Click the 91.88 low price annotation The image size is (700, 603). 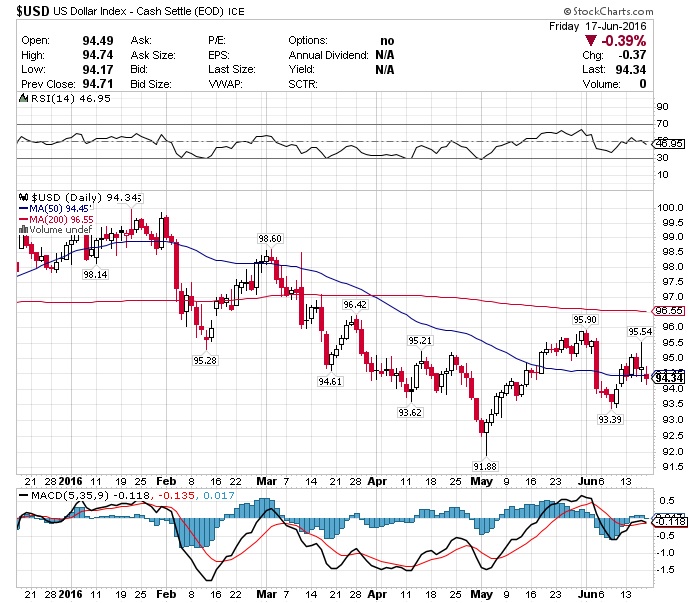[485, 466]
